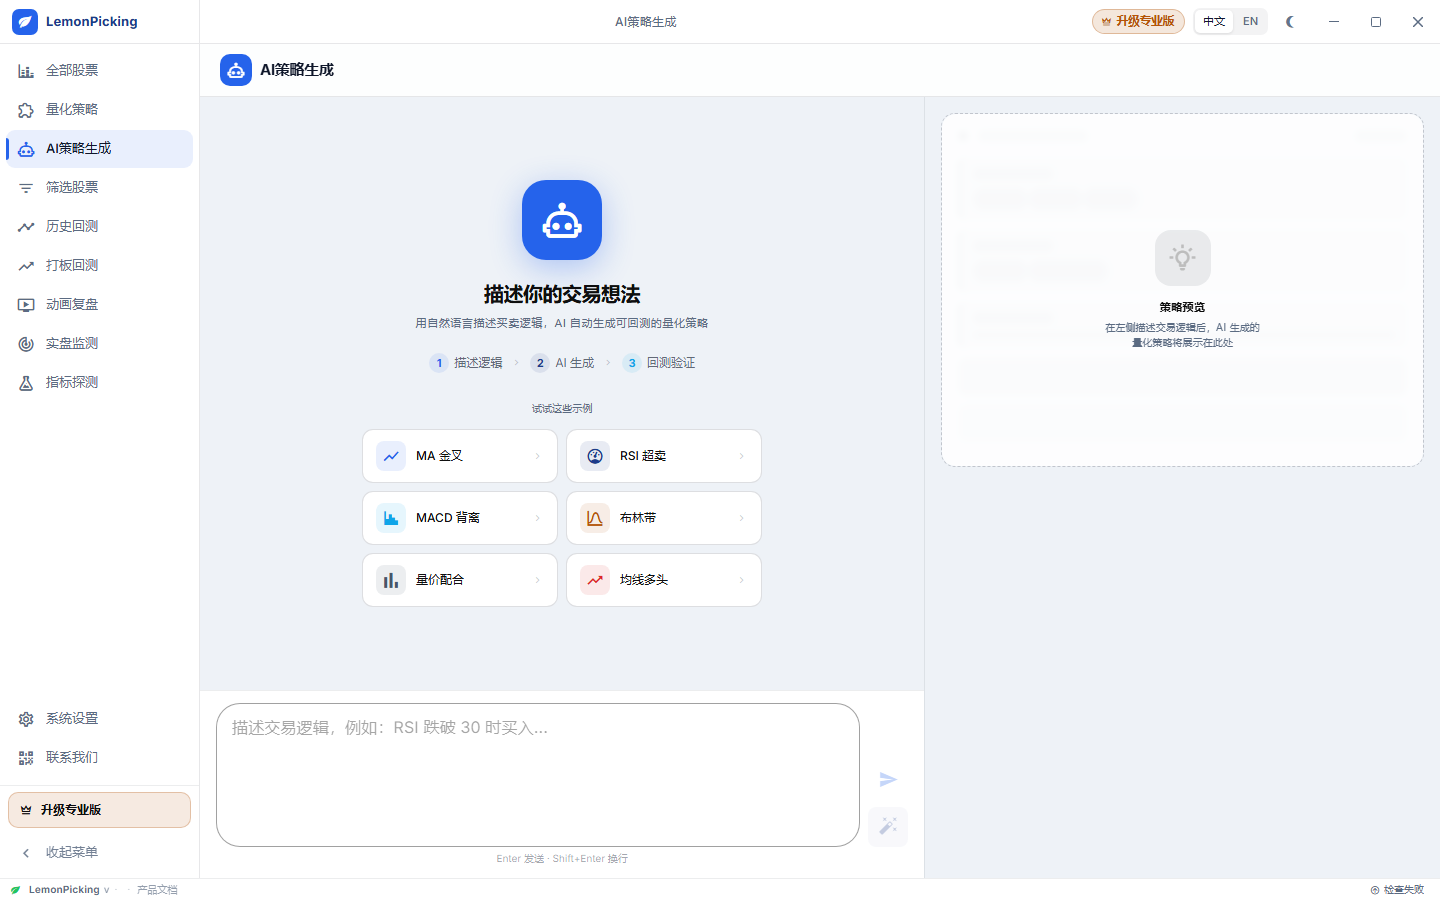The image size is (1440, 900).
Task: Click the 布林带 curve icon
Action: [x=595, y=518]
